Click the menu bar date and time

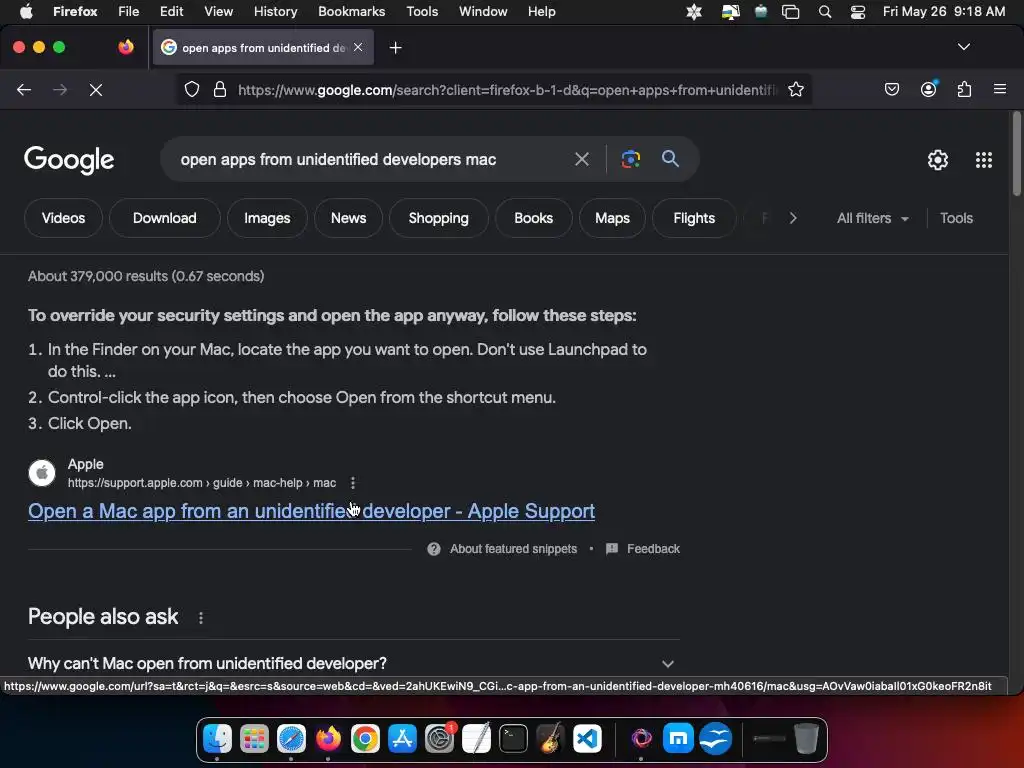click(x=944, y=12)
